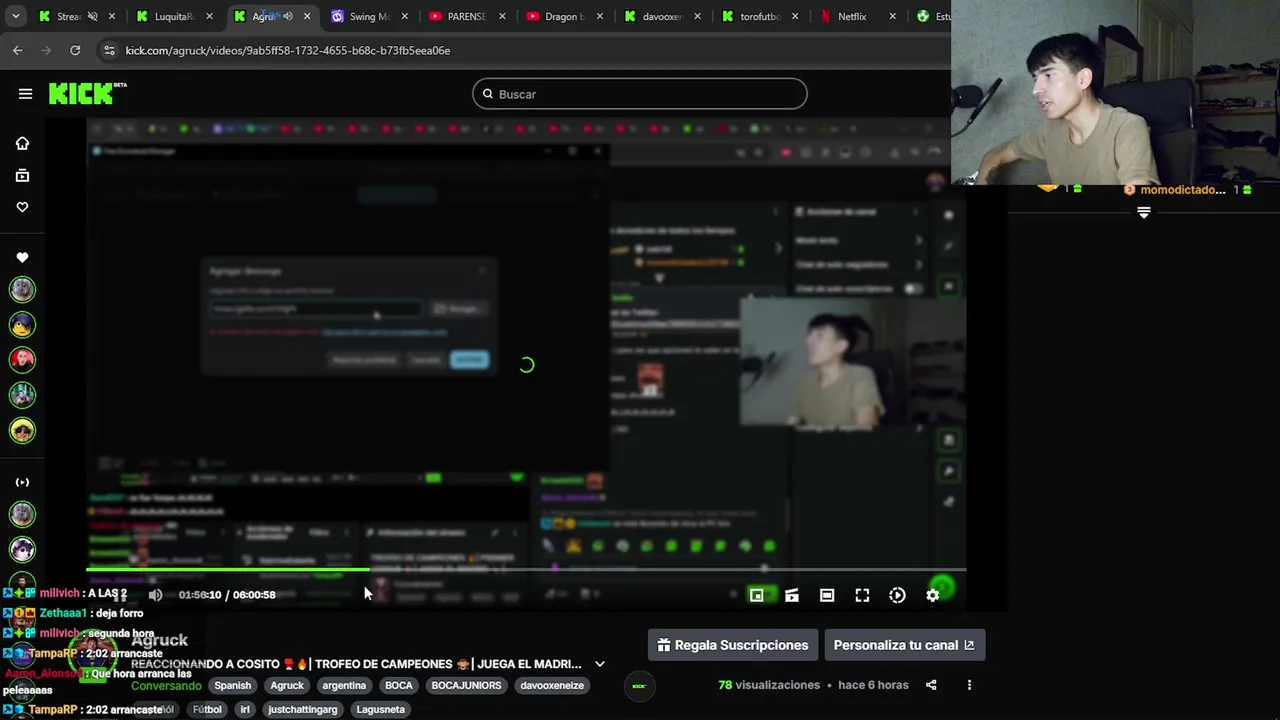Click the share icon below the video

coord(931,685)
